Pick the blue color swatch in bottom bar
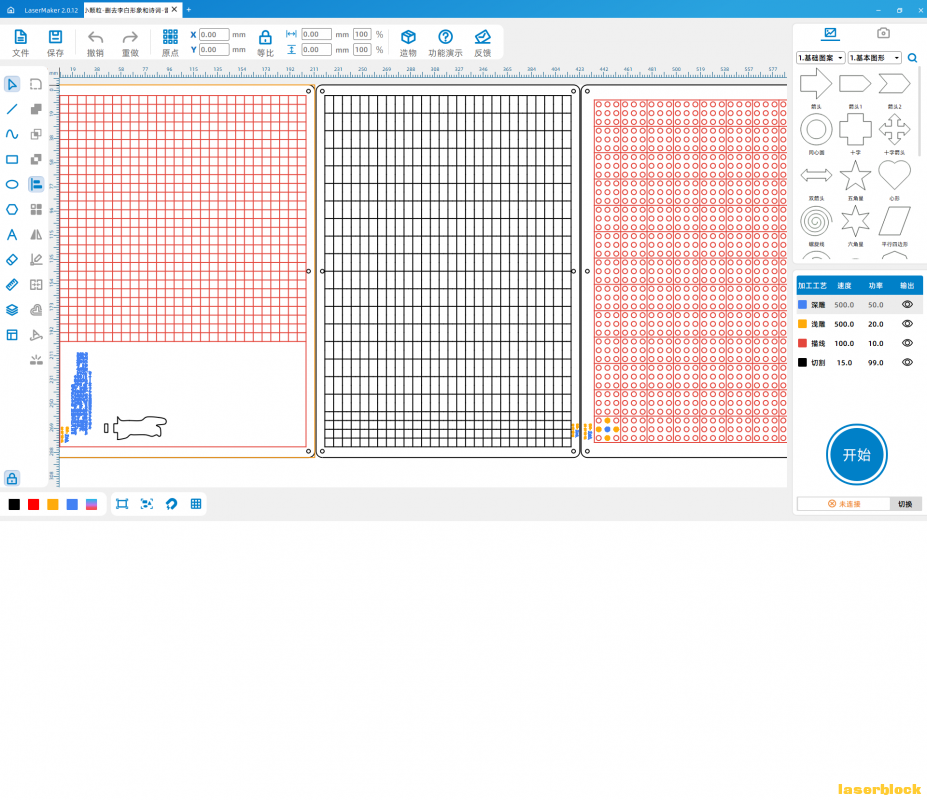The width and height of the screenshot is (927, 800). click(x=72, y=504)
